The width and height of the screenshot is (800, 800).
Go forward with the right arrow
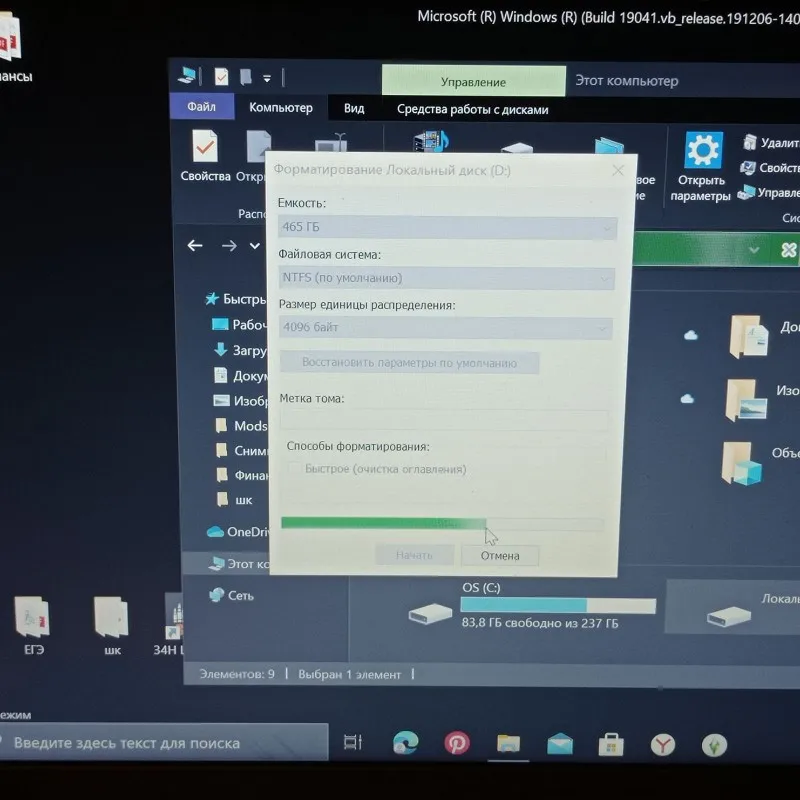(229, 246)
